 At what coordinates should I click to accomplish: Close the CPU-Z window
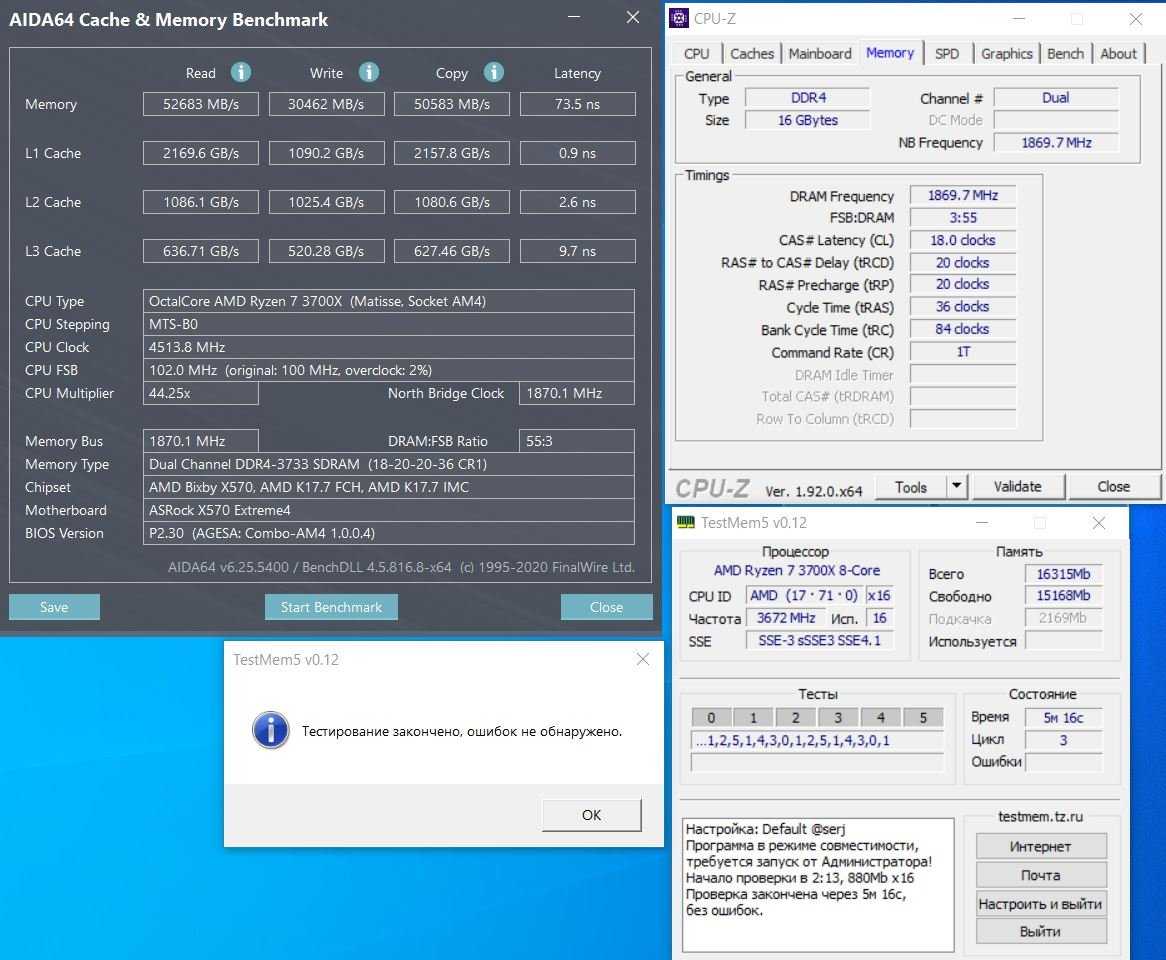pos(1136,19)
